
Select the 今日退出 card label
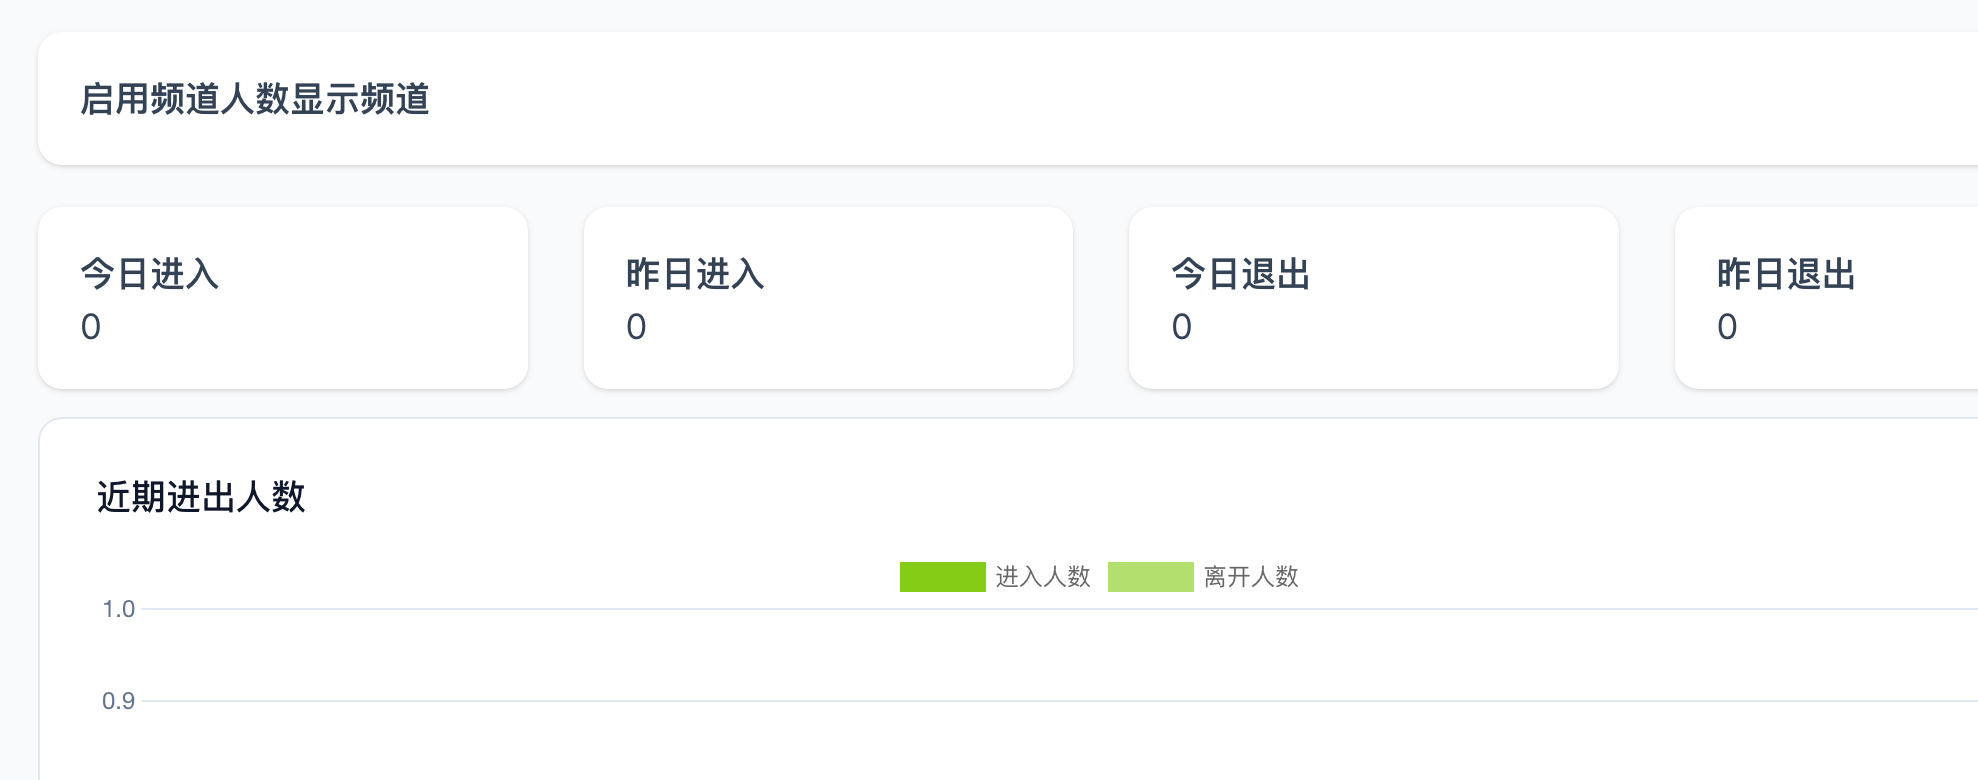(1241, 274)
